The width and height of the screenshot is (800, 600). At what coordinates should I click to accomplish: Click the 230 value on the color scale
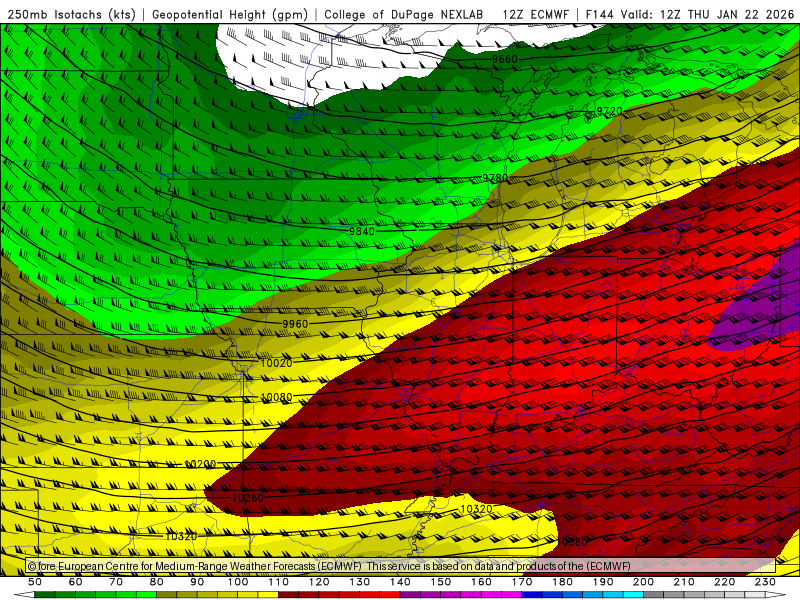coord(765,582)
